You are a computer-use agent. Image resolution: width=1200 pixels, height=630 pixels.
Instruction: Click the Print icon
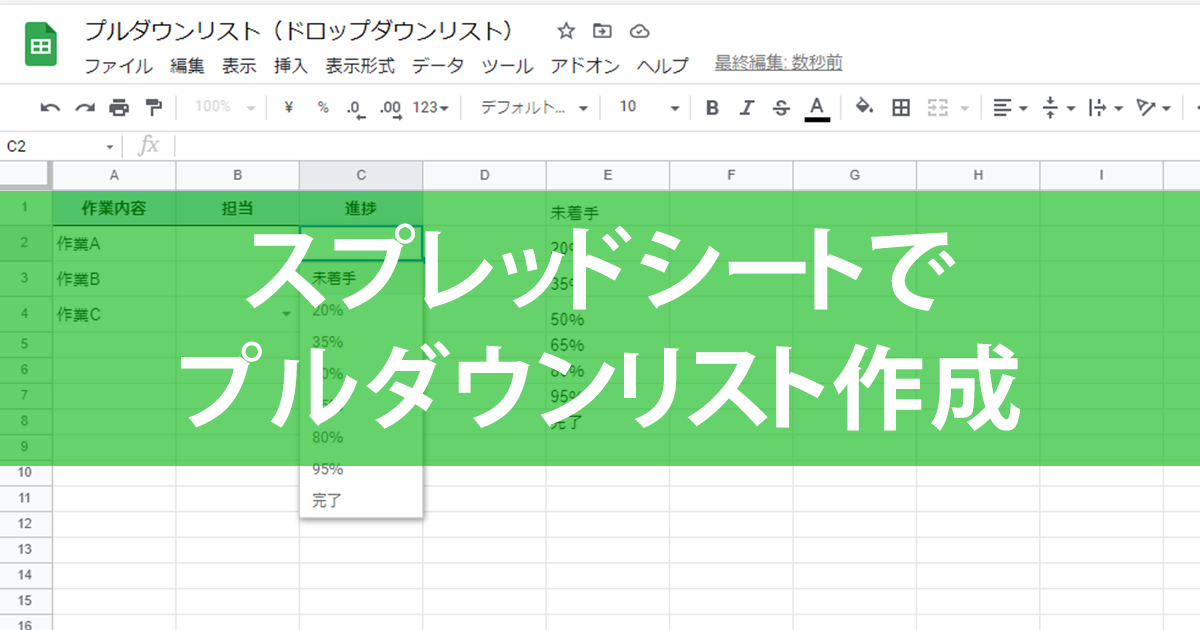pyautogui.click(x=119, y=107)
